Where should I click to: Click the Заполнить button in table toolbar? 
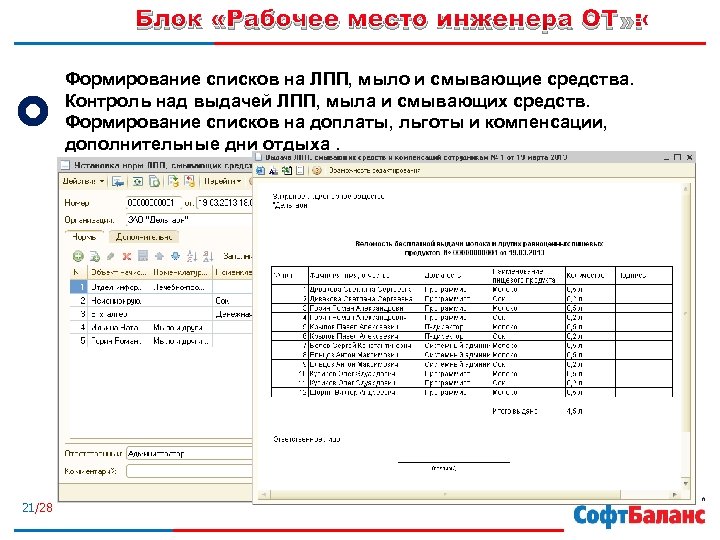pos(237,256)
